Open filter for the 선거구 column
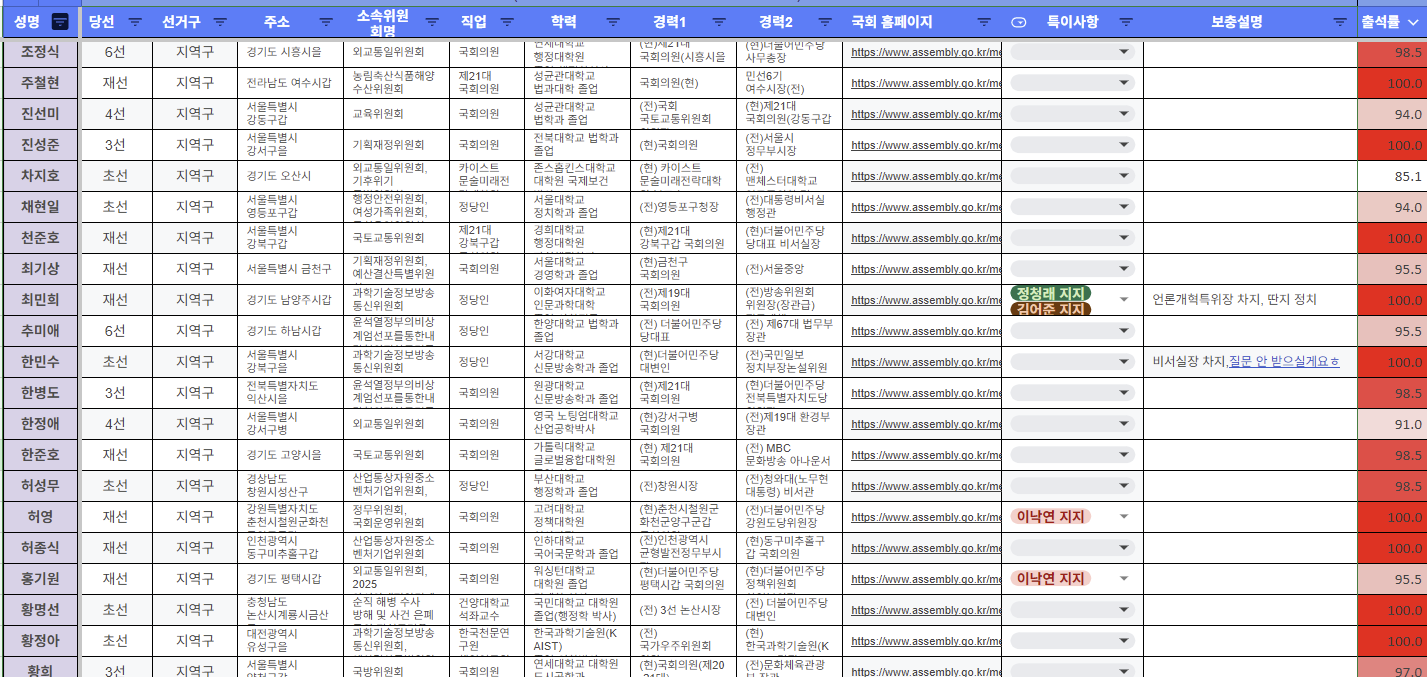1427x677 pixels. click(x=220, y=22)
